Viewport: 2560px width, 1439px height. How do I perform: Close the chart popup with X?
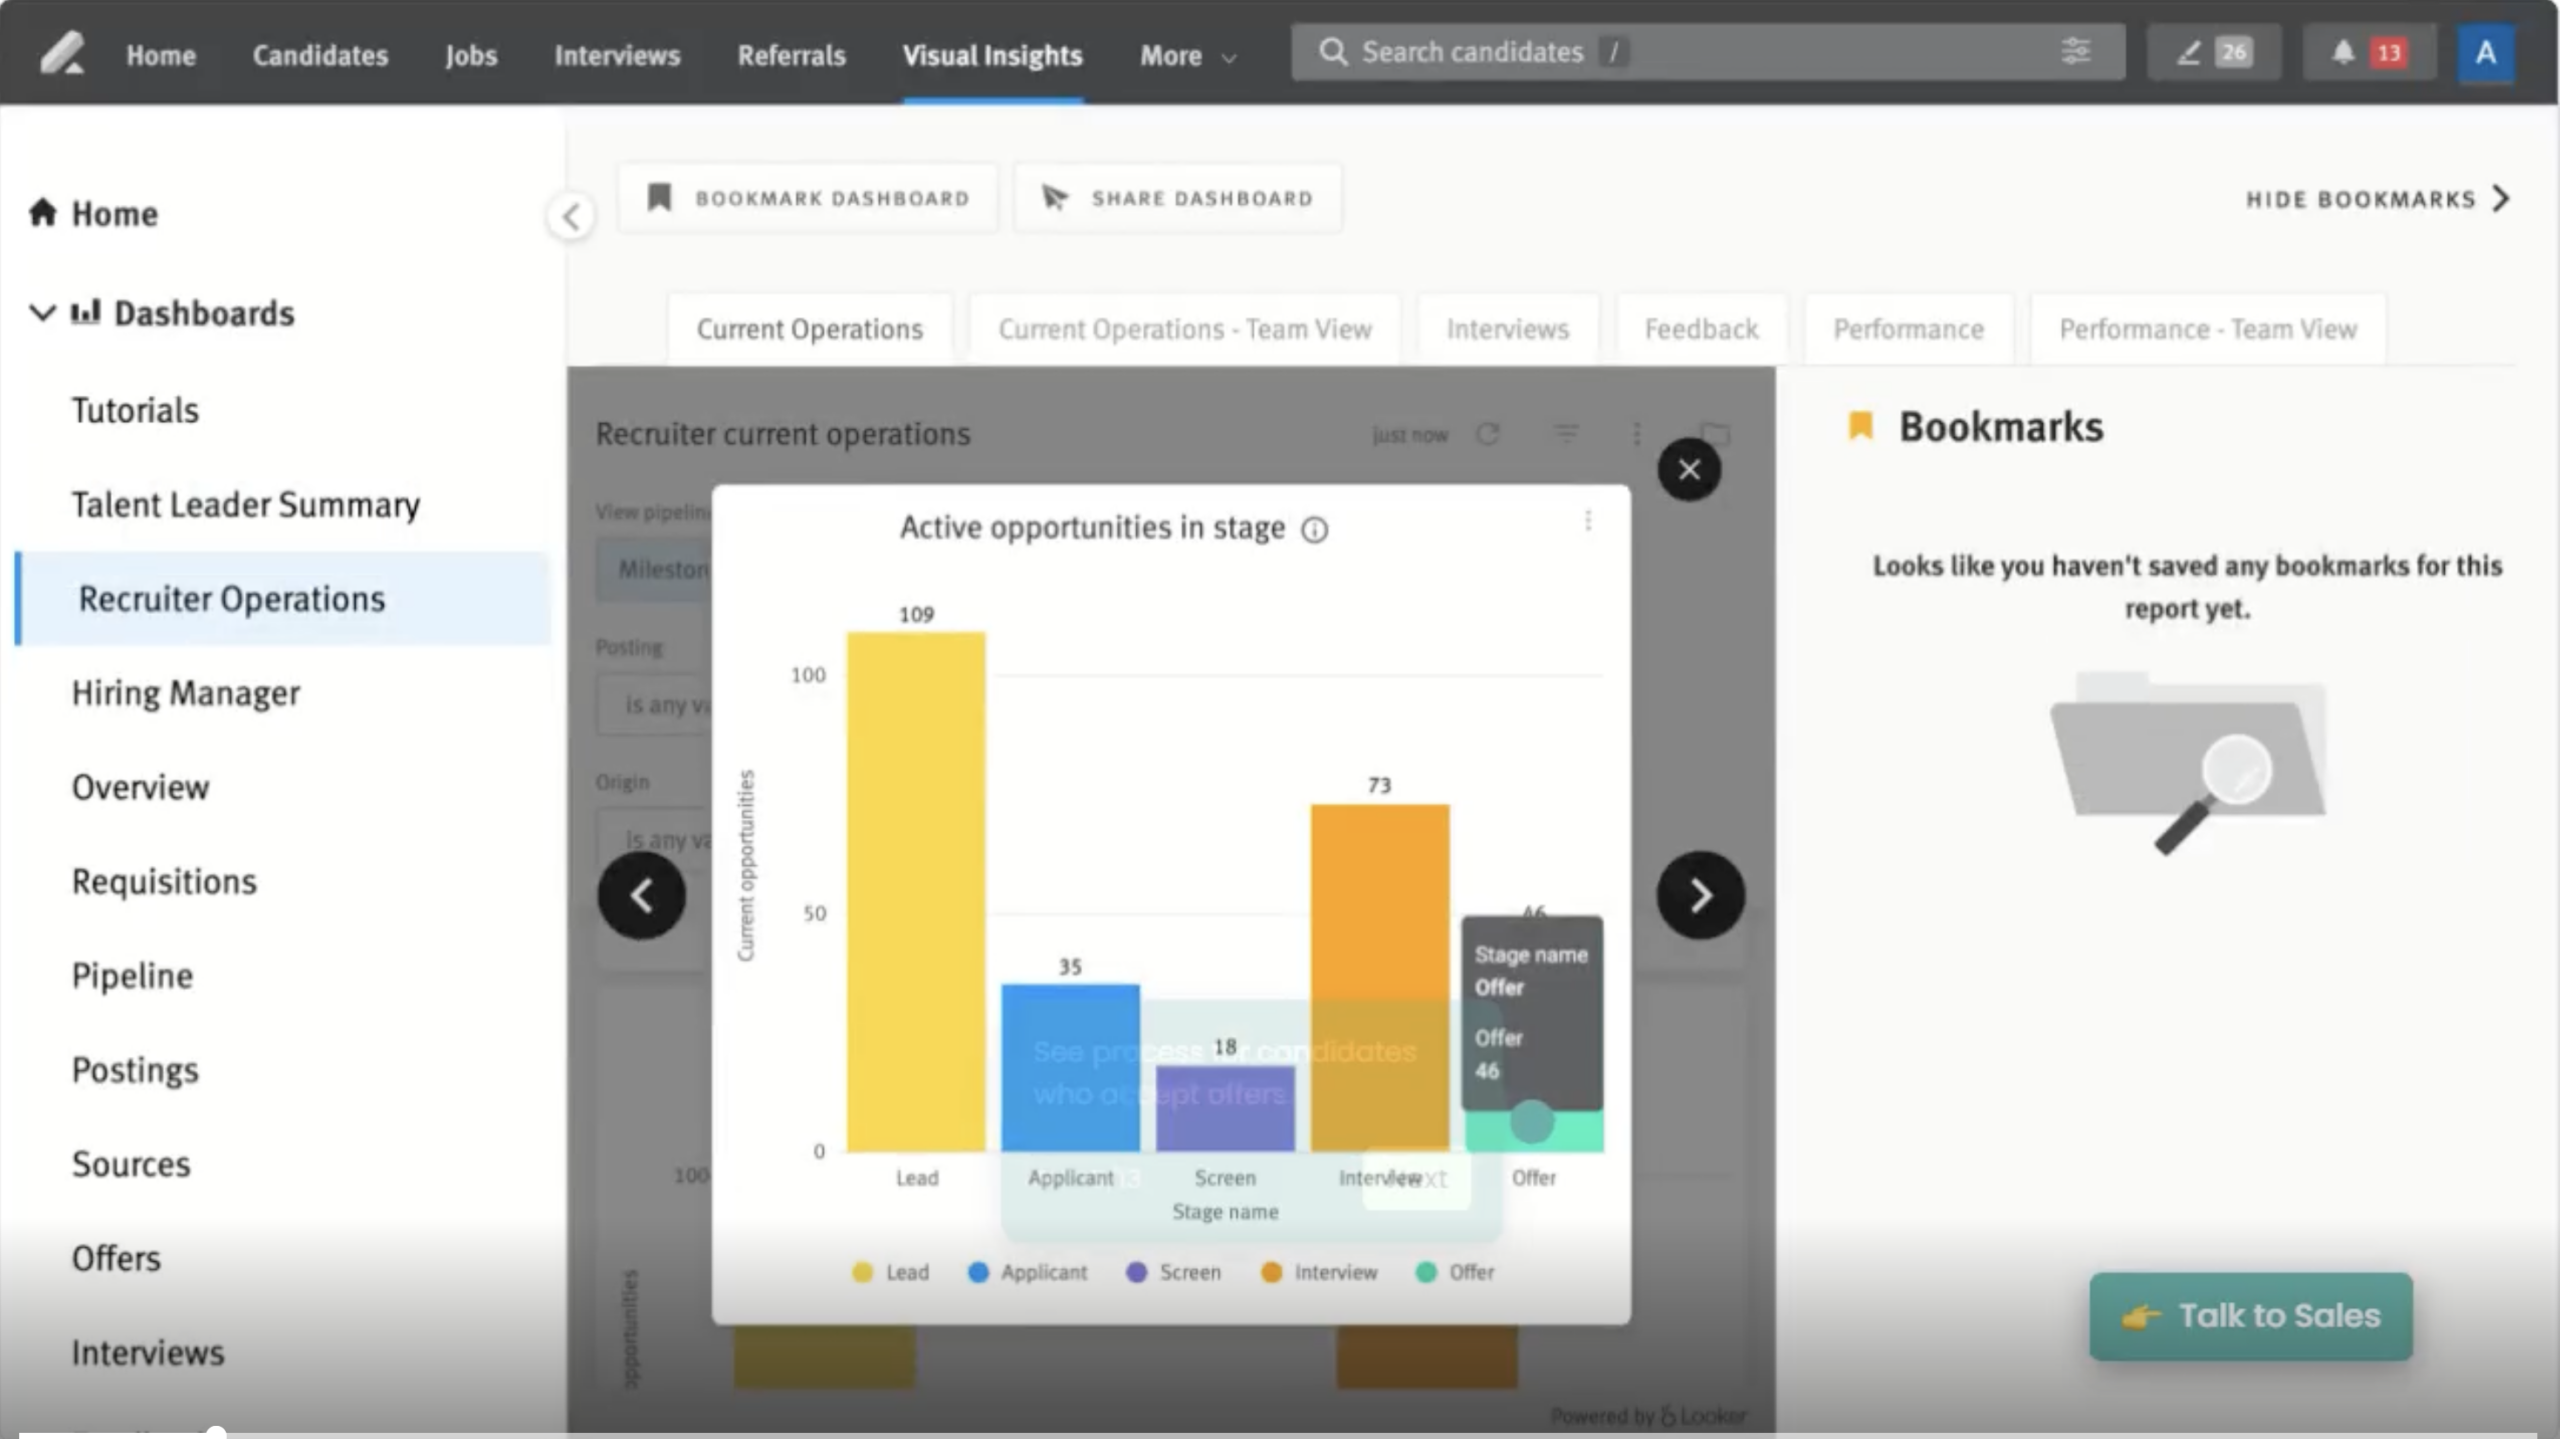pos(1688,469)
